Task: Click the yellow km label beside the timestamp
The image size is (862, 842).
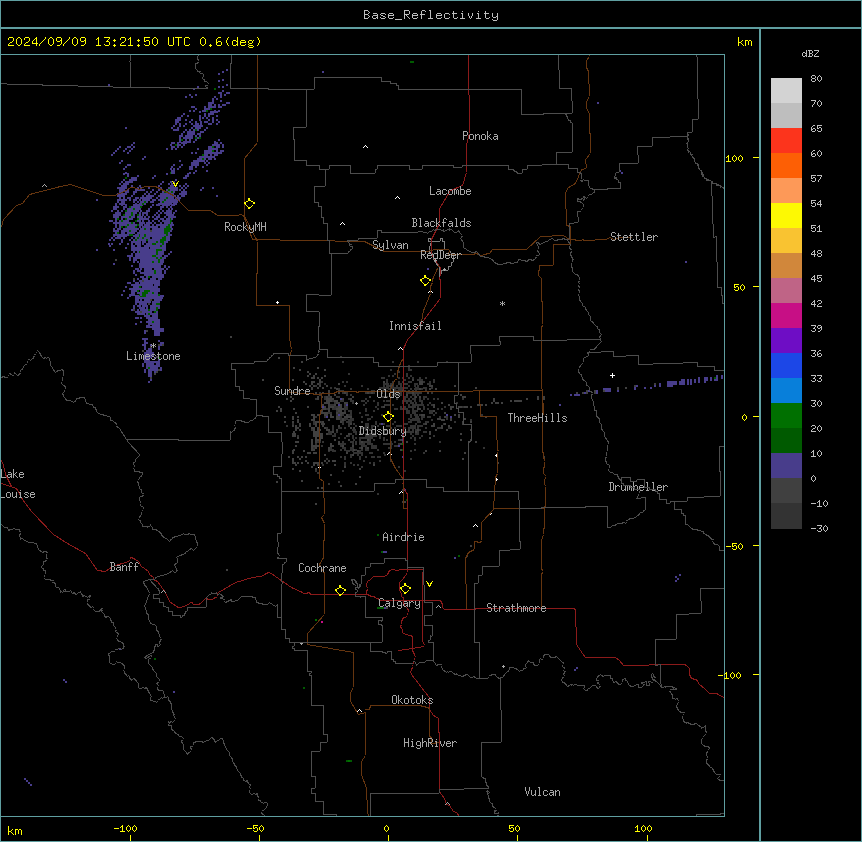Action: click(x=744, y=42)
